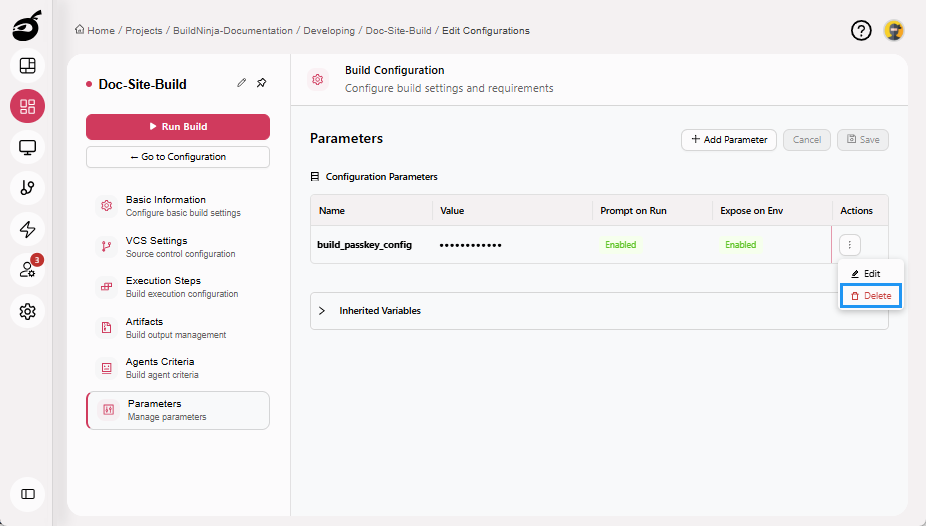Toggle the sidebar collapse panel icon
This screenshot has width=926, height=526.
click(27, 494)
